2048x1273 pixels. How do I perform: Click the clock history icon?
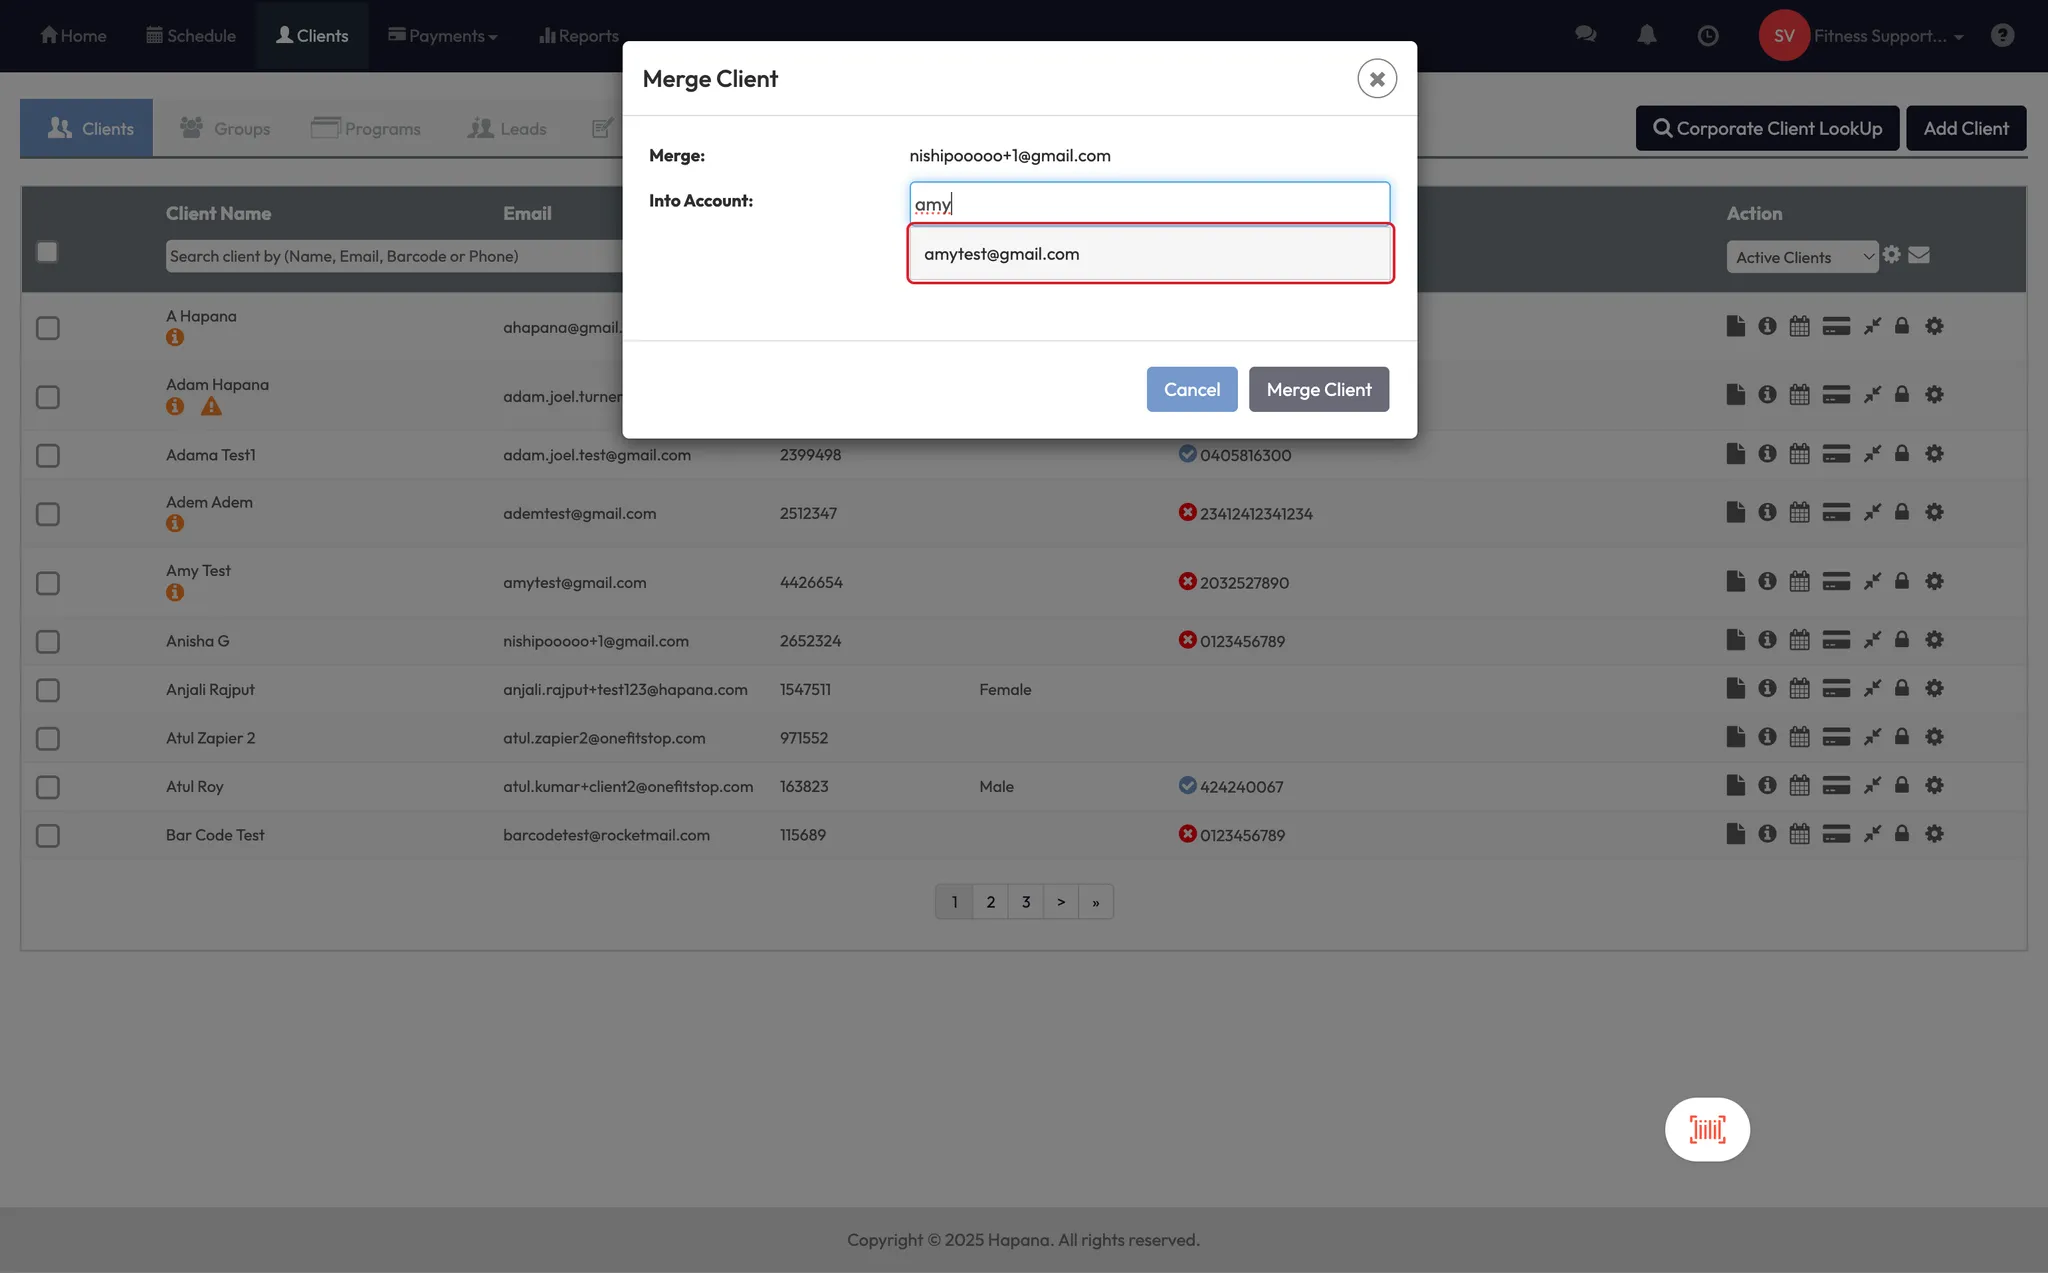[x=1707, y=36]
